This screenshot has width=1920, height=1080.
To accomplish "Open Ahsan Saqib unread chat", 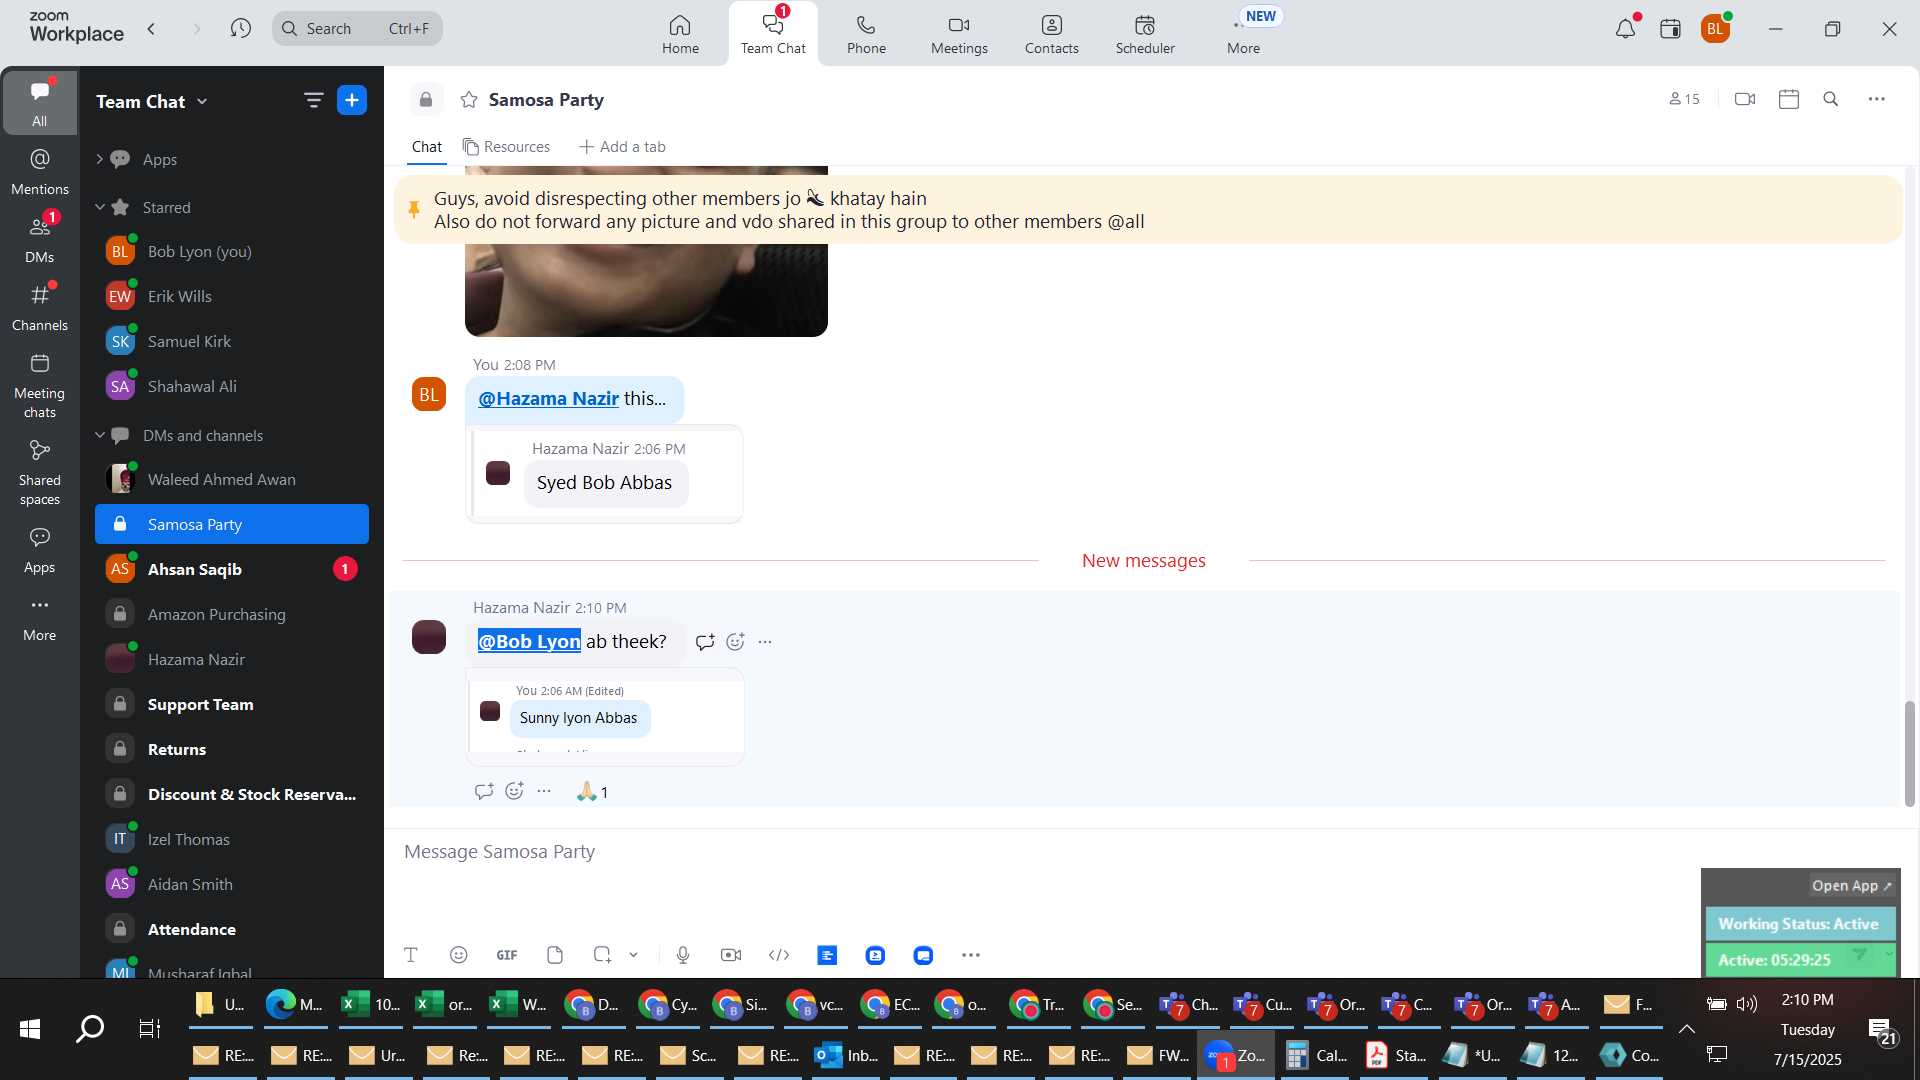I will (x=232, y=569).
